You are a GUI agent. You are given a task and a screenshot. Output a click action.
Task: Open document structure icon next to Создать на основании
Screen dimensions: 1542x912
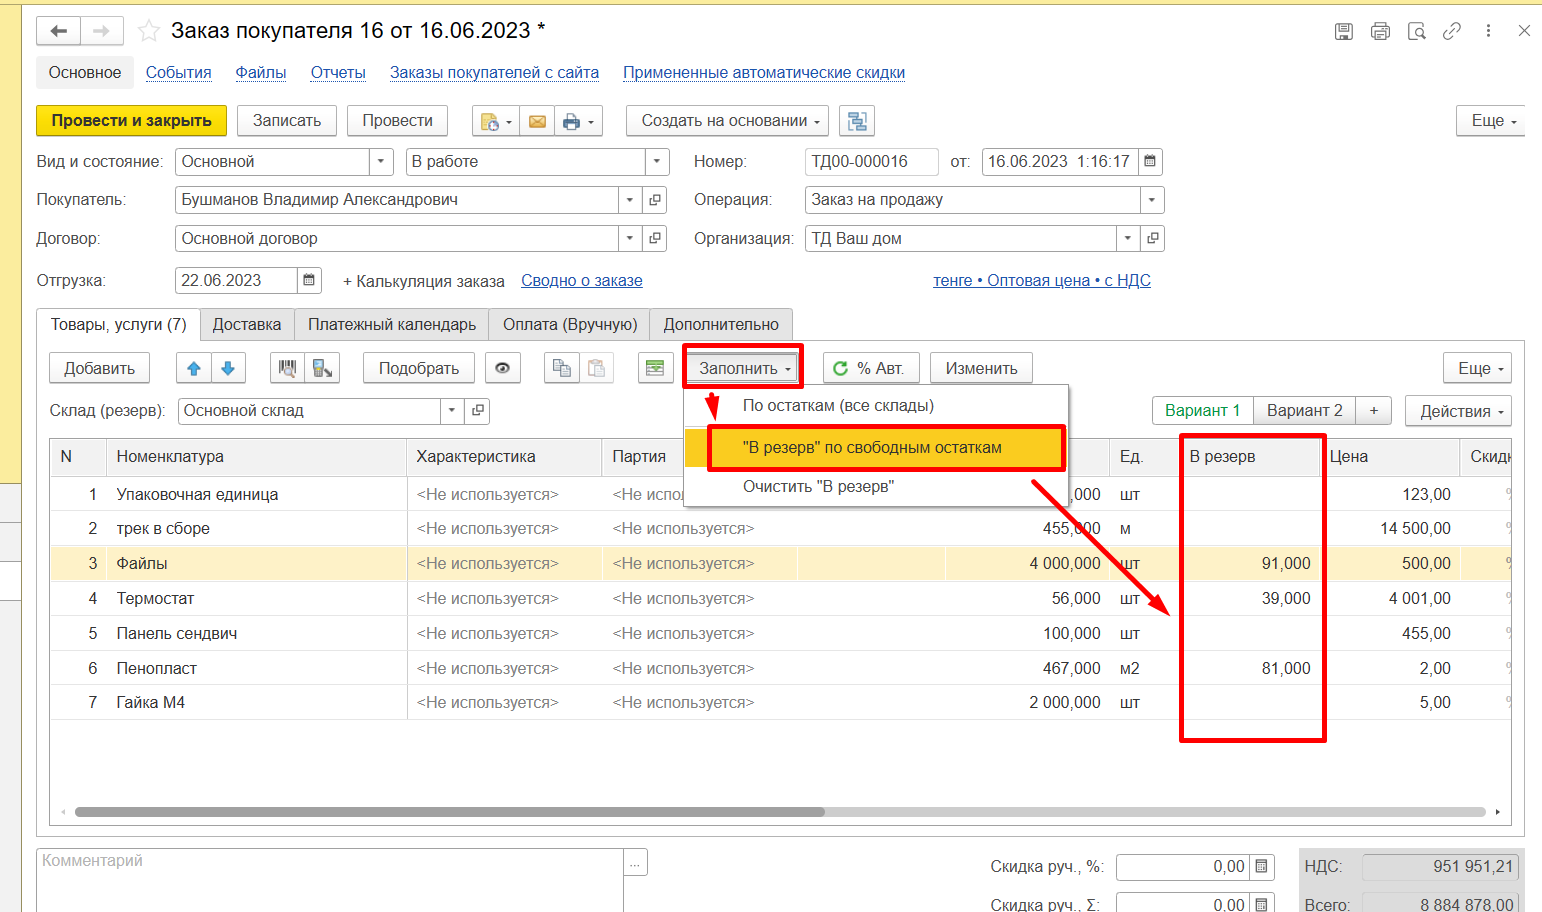pyautogui.click(x=857, y=121)
